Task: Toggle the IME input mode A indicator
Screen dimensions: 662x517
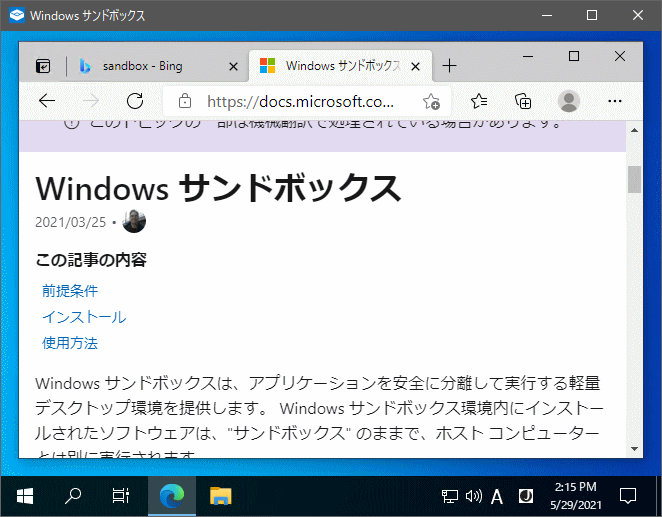Action: (x=497, y=497)
